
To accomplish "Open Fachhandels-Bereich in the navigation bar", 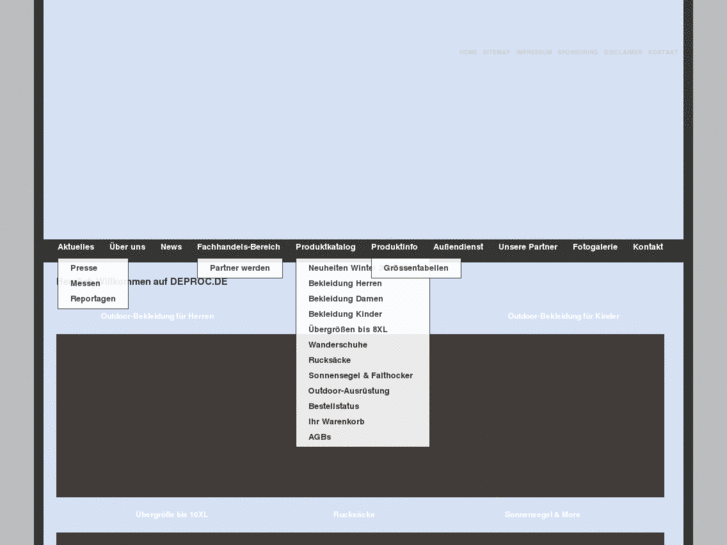I will (238, 247).
